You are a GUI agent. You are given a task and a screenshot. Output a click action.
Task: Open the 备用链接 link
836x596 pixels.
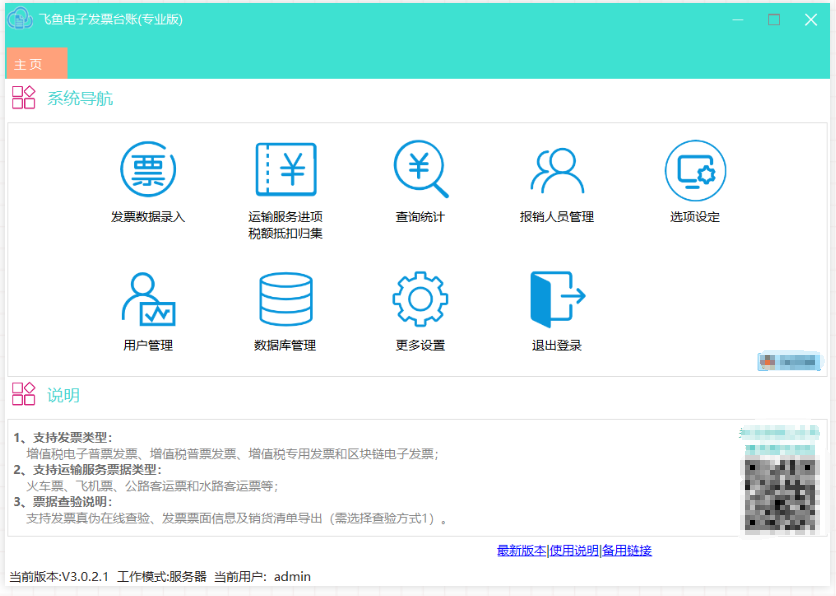627,550
